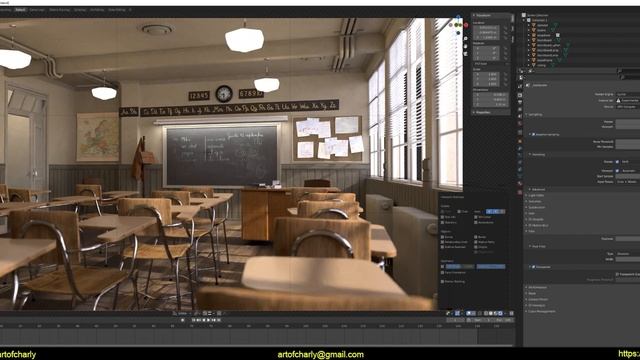This screenshot has height=360, width=640.
Task: Click the blue Z axis on navigation gizmo
Action: [x=458, y=17]
